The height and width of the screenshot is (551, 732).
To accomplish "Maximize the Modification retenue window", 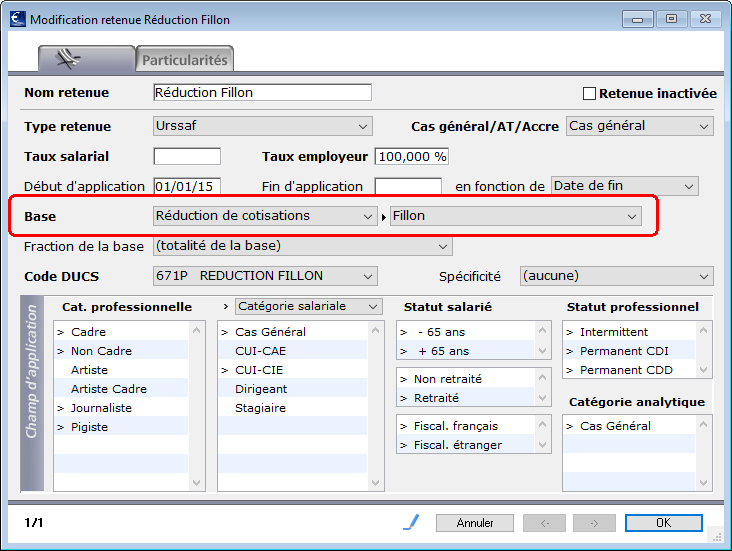I will [671, 19].
